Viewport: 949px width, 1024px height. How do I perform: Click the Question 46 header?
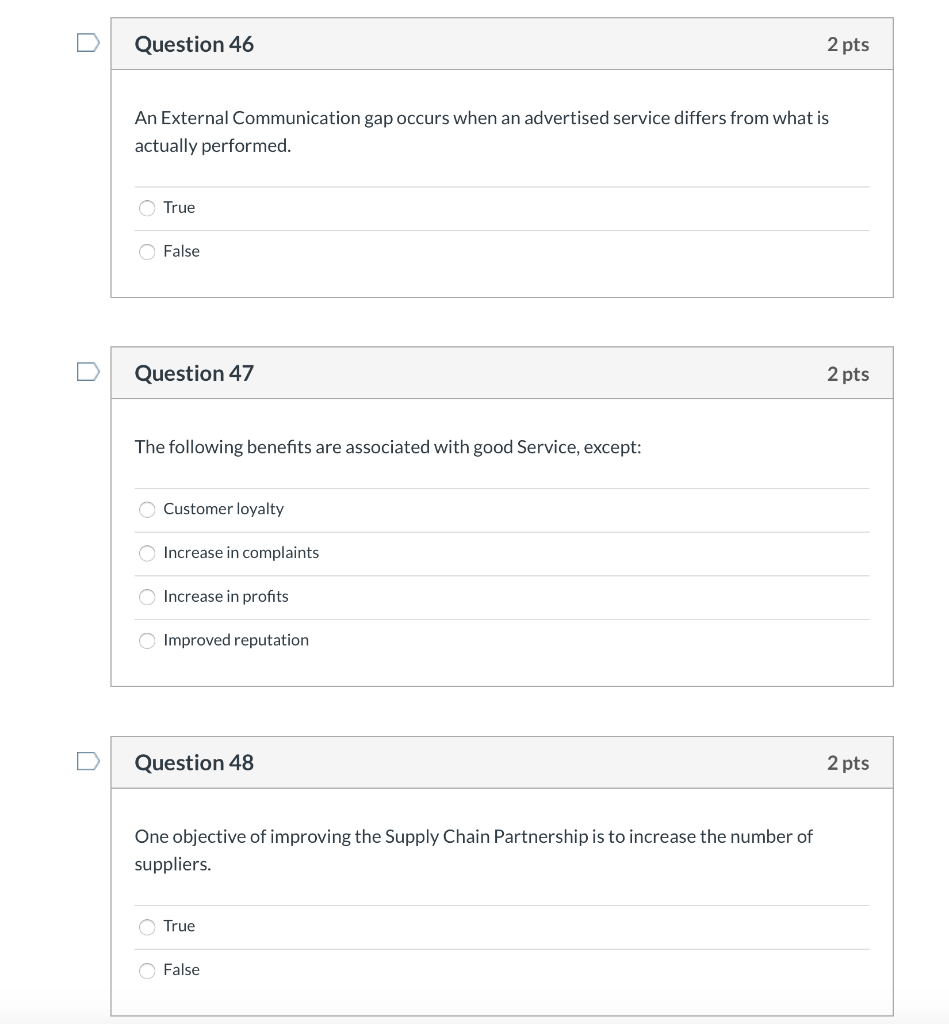[x=194, y=44]
